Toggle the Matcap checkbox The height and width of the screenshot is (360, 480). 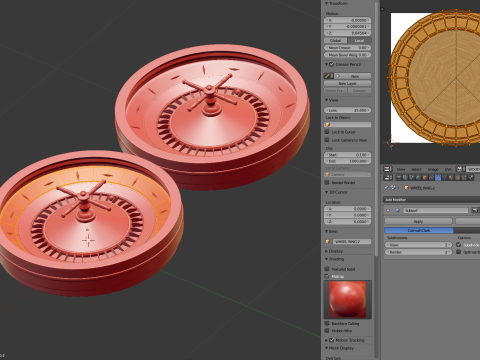[327, 276]
